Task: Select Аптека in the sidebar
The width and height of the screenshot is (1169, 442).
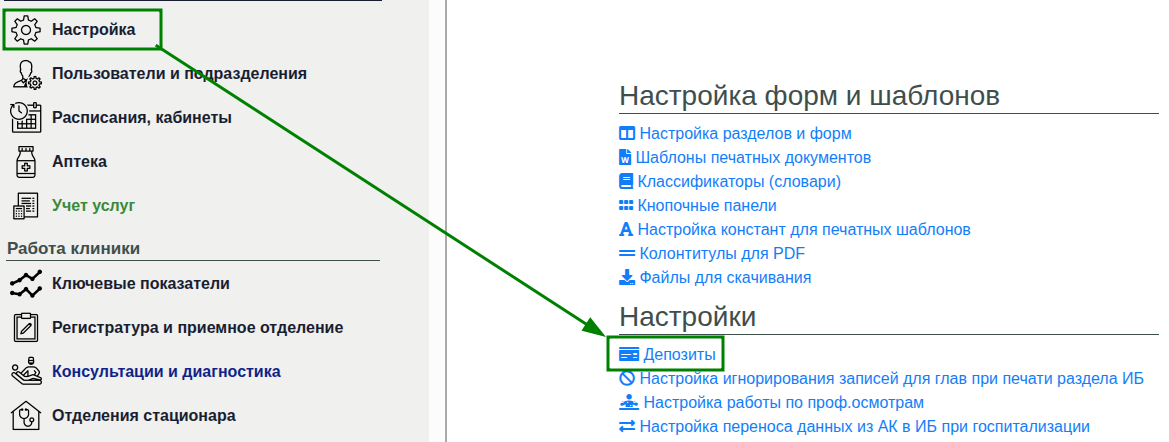Action: (x=79, y=162)
